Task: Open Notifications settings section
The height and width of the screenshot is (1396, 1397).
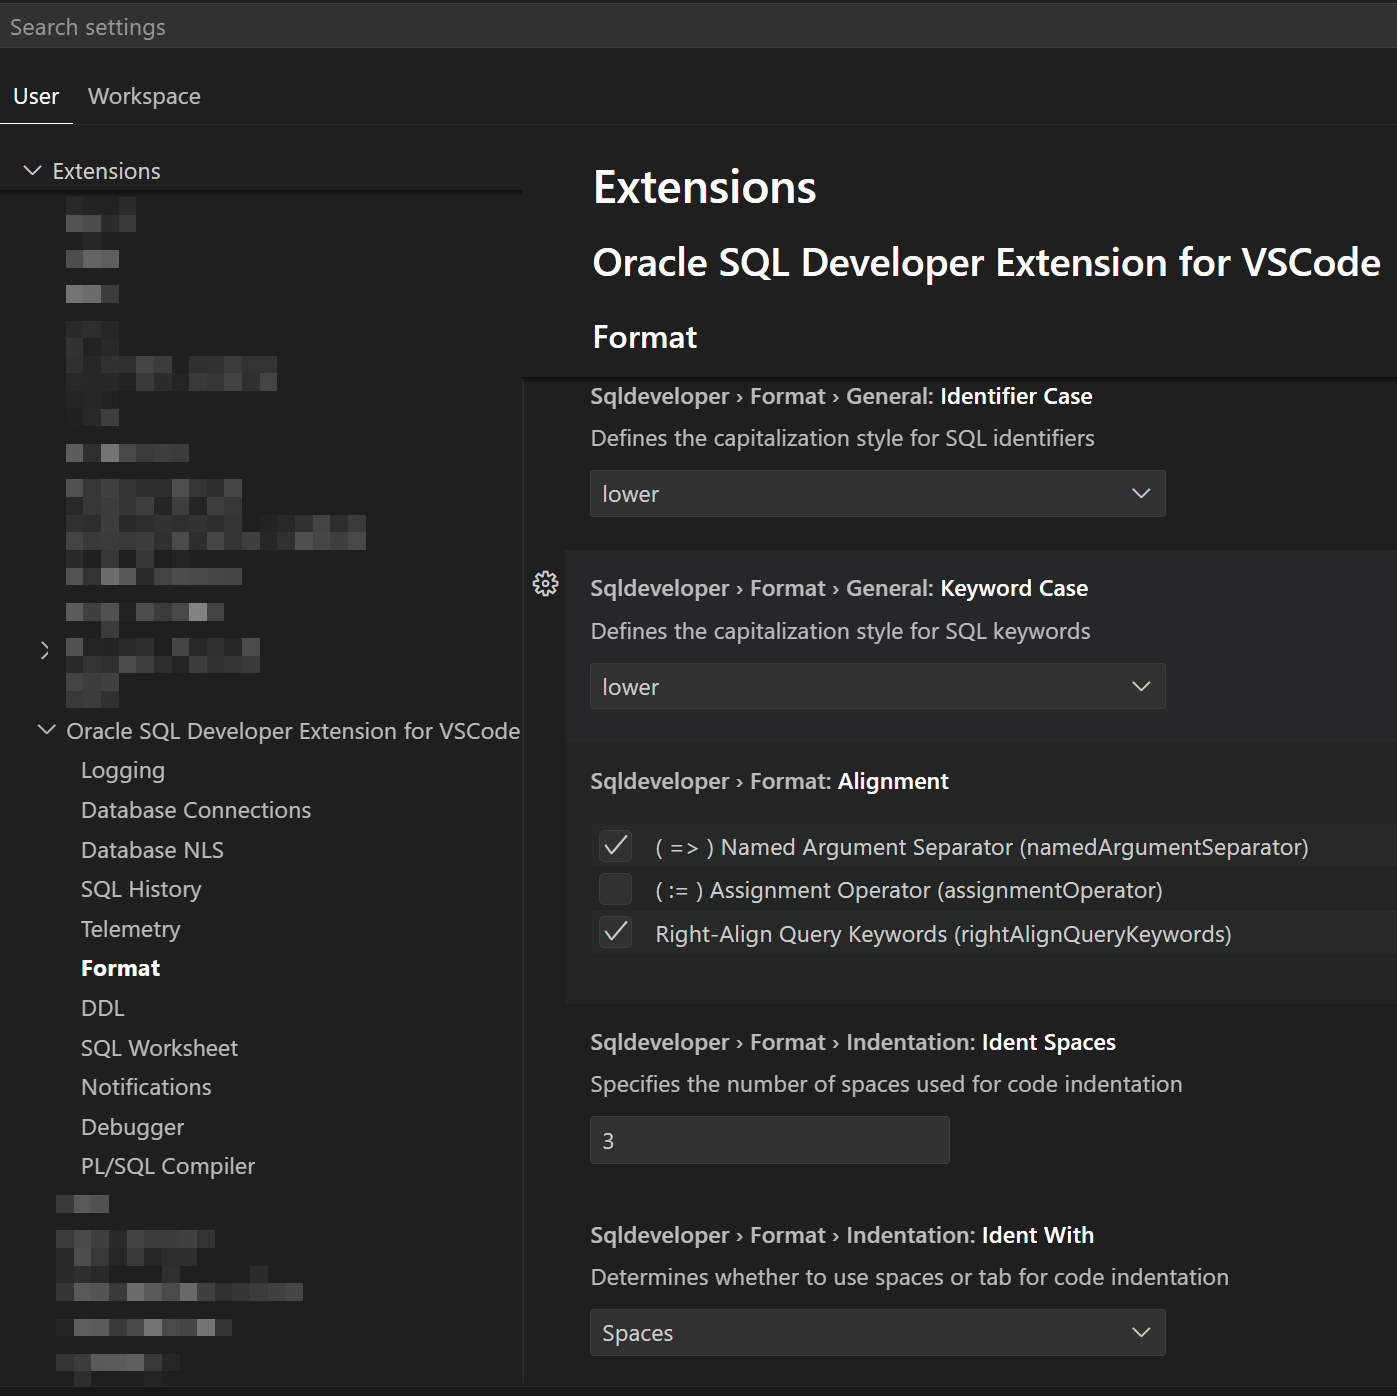Action: pos(146,1087)
